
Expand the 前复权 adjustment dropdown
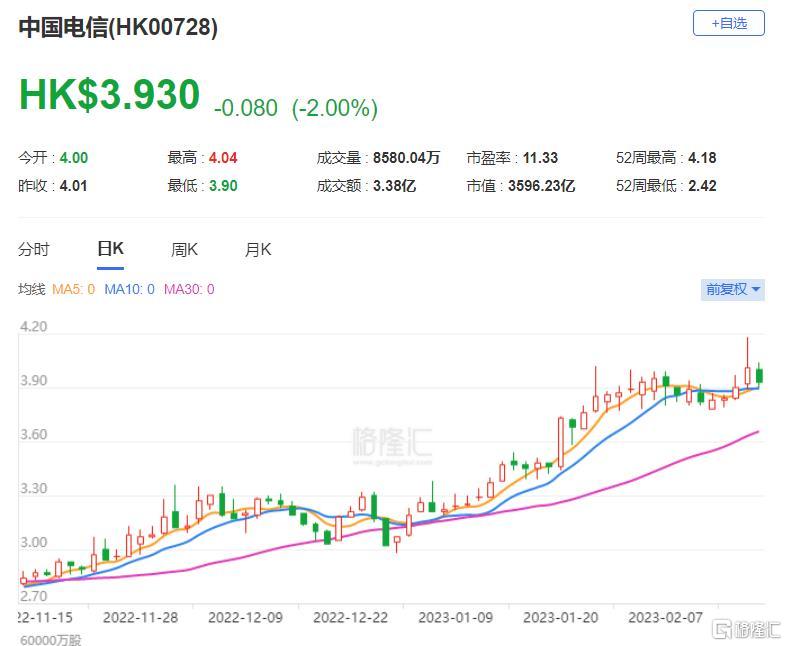[x=732, y=290]
